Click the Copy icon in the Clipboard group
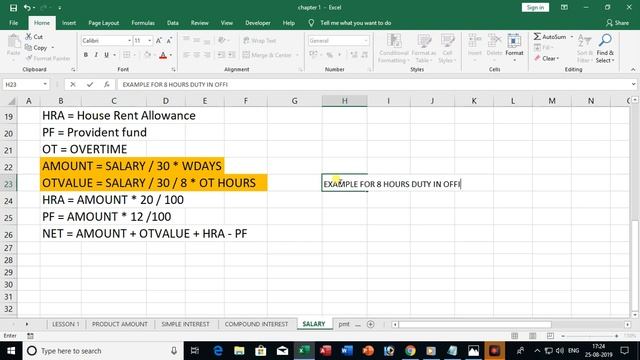This screenshot has width=640, height=360. pyautogui.click(x=29, y=48)
